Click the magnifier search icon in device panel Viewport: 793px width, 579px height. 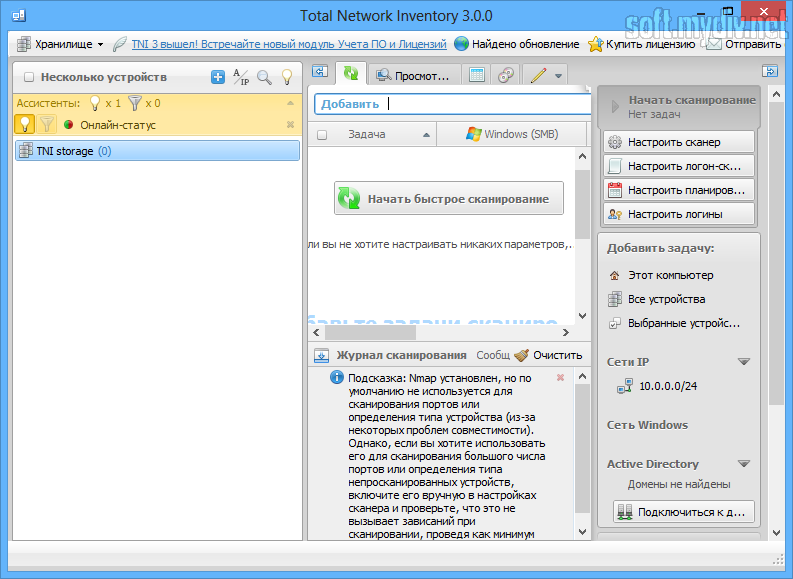[x=265, y=77]
